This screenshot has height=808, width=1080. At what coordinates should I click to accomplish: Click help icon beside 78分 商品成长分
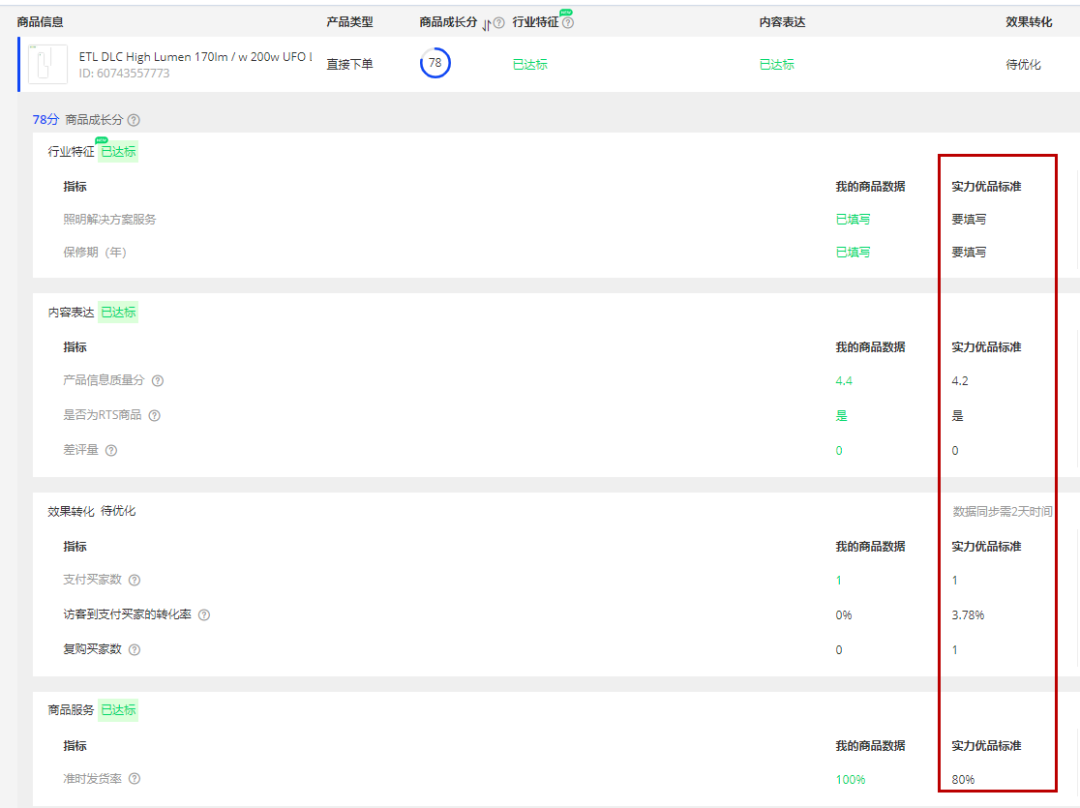tap(134, 120)
